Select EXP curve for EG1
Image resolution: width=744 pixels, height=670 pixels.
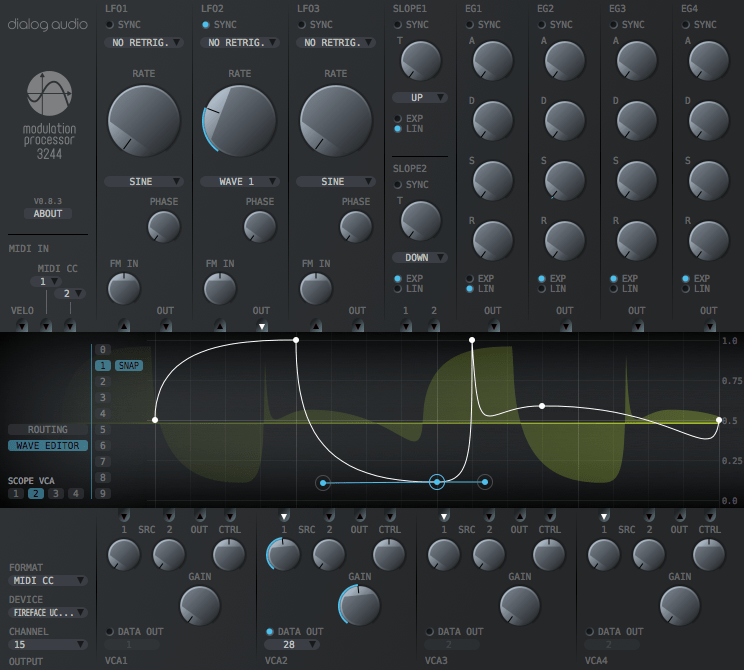click(470, 279)
